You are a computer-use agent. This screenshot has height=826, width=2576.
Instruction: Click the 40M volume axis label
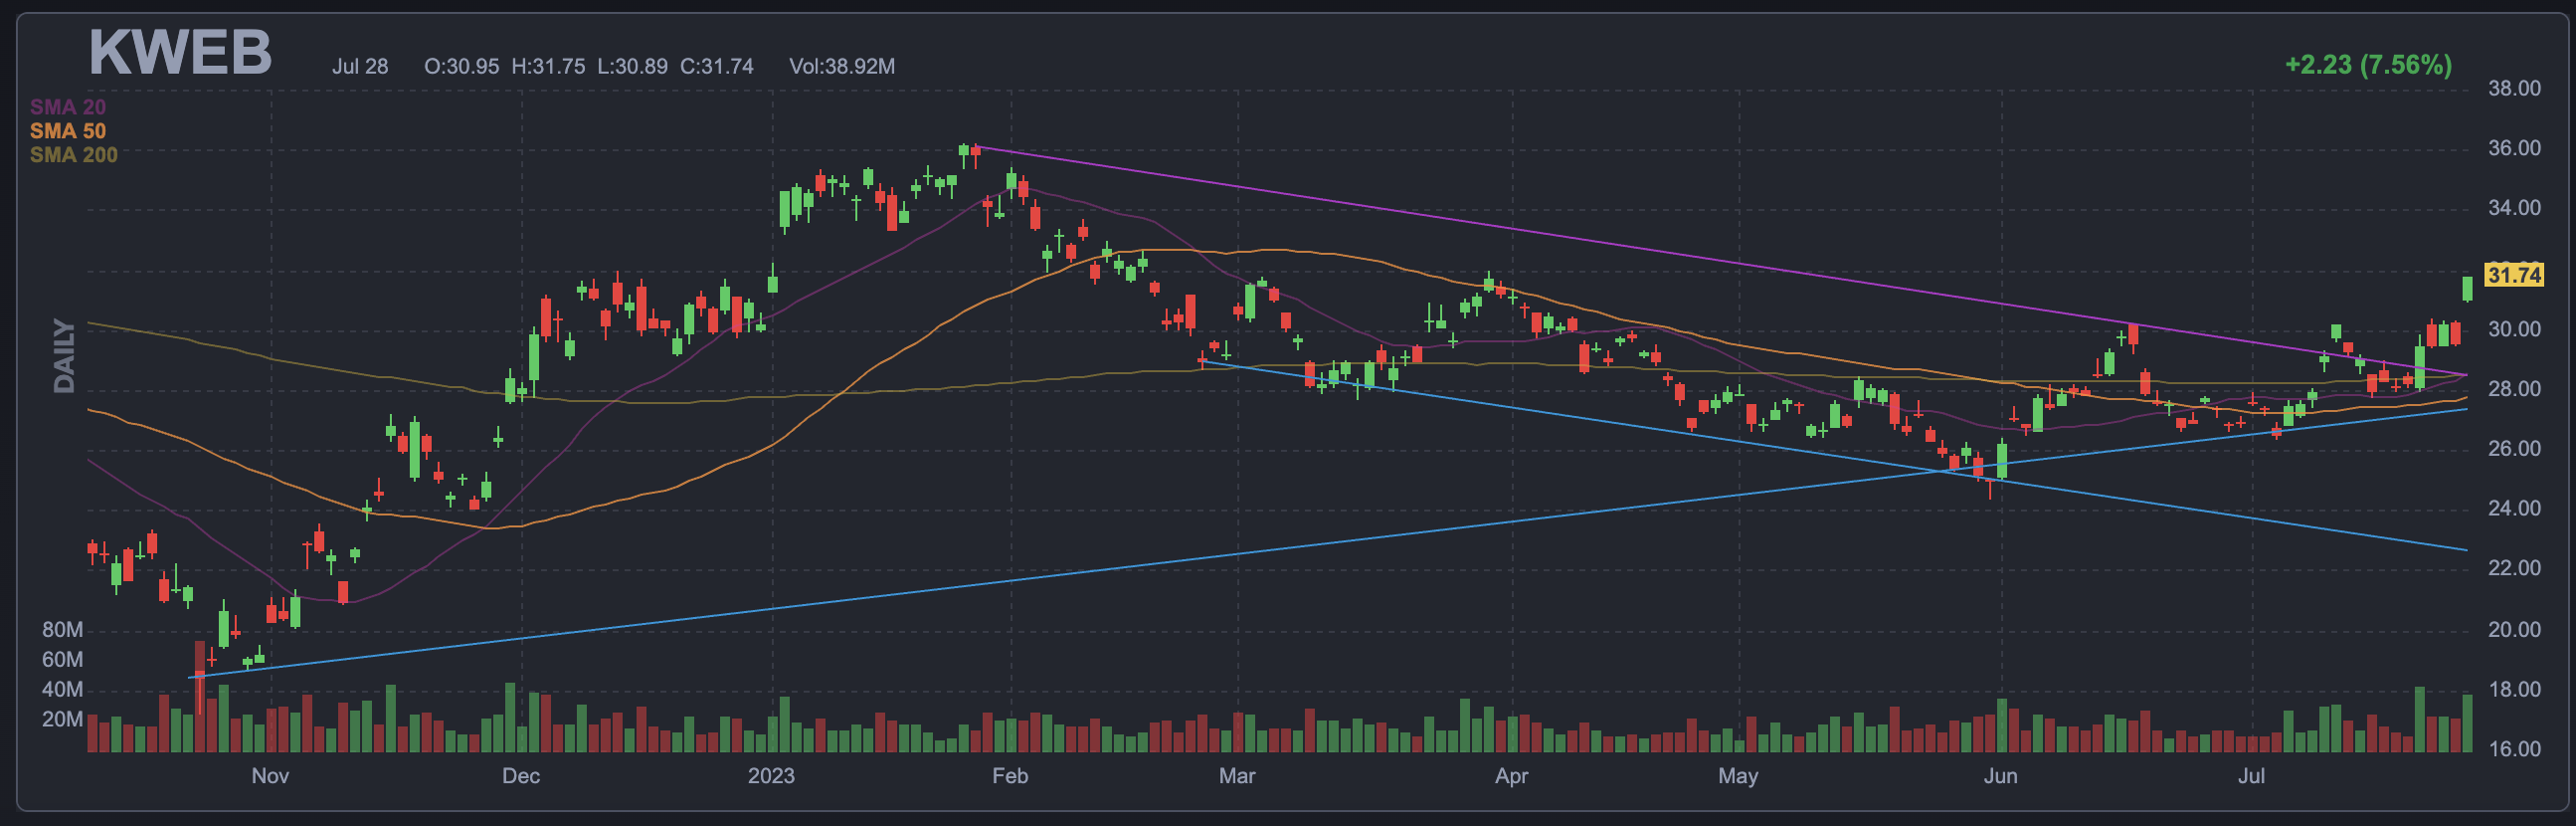point(62,690)
